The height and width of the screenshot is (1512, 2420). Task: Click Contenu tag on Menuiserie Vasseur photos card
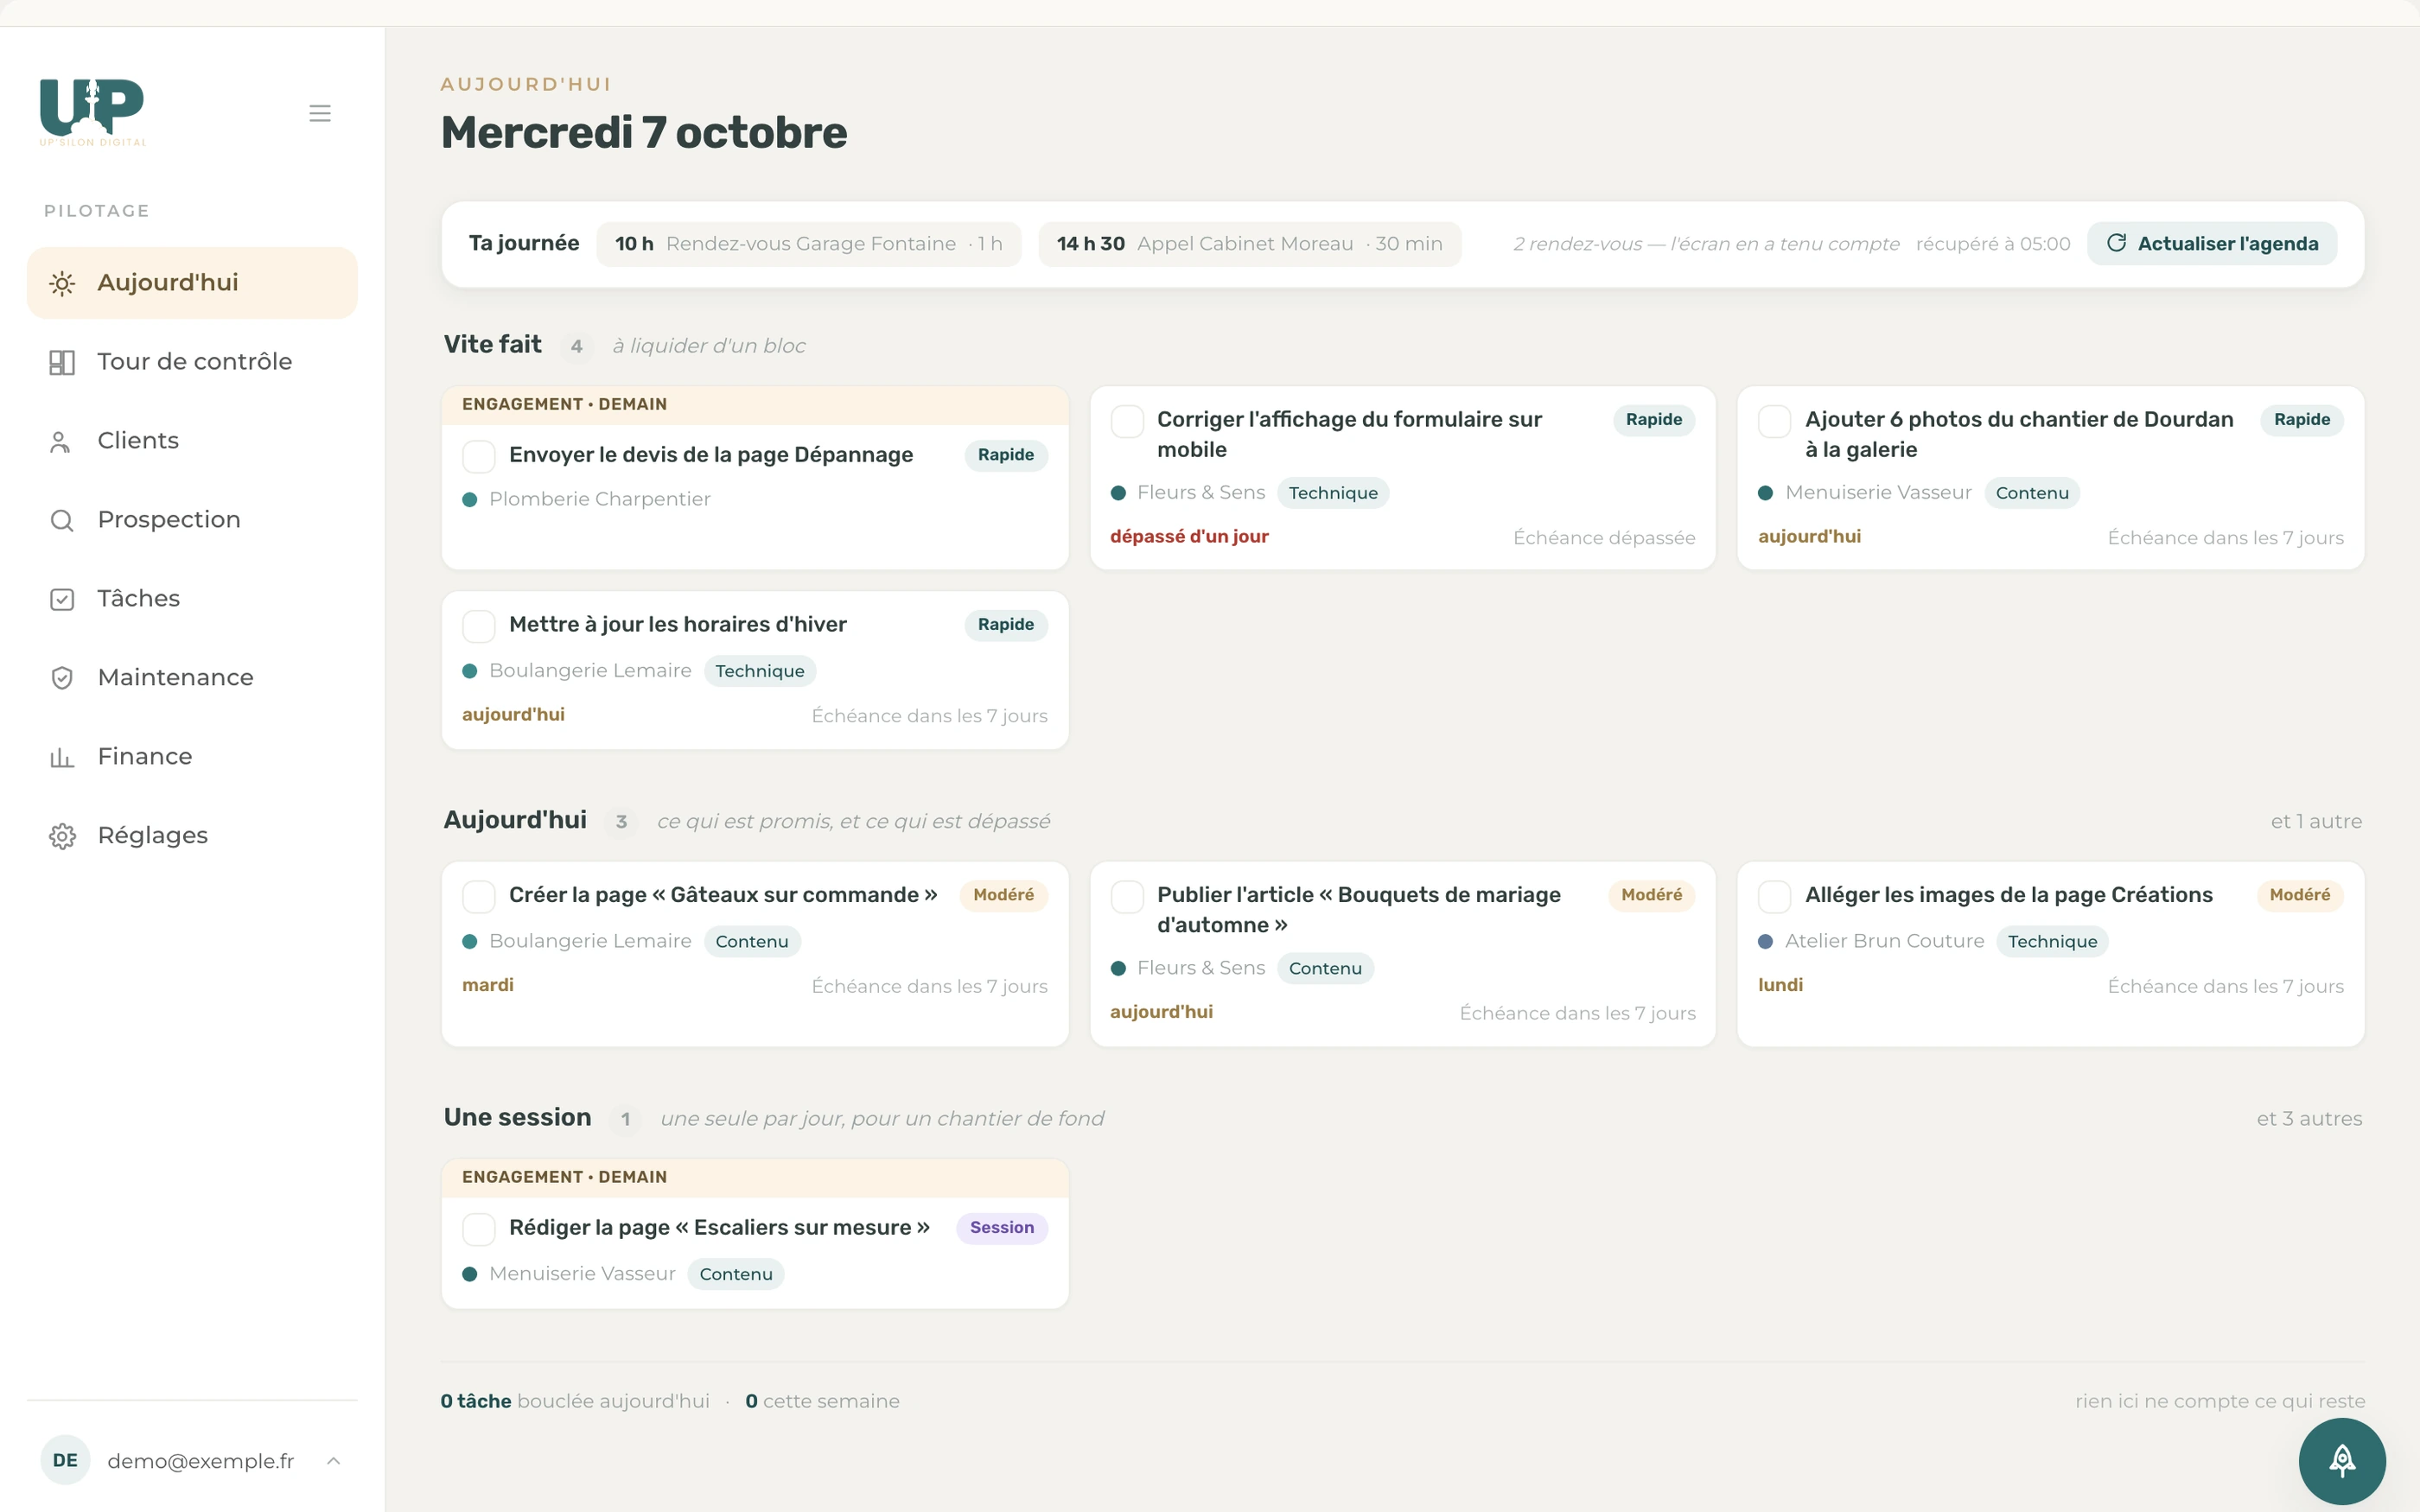point(2032,493)
